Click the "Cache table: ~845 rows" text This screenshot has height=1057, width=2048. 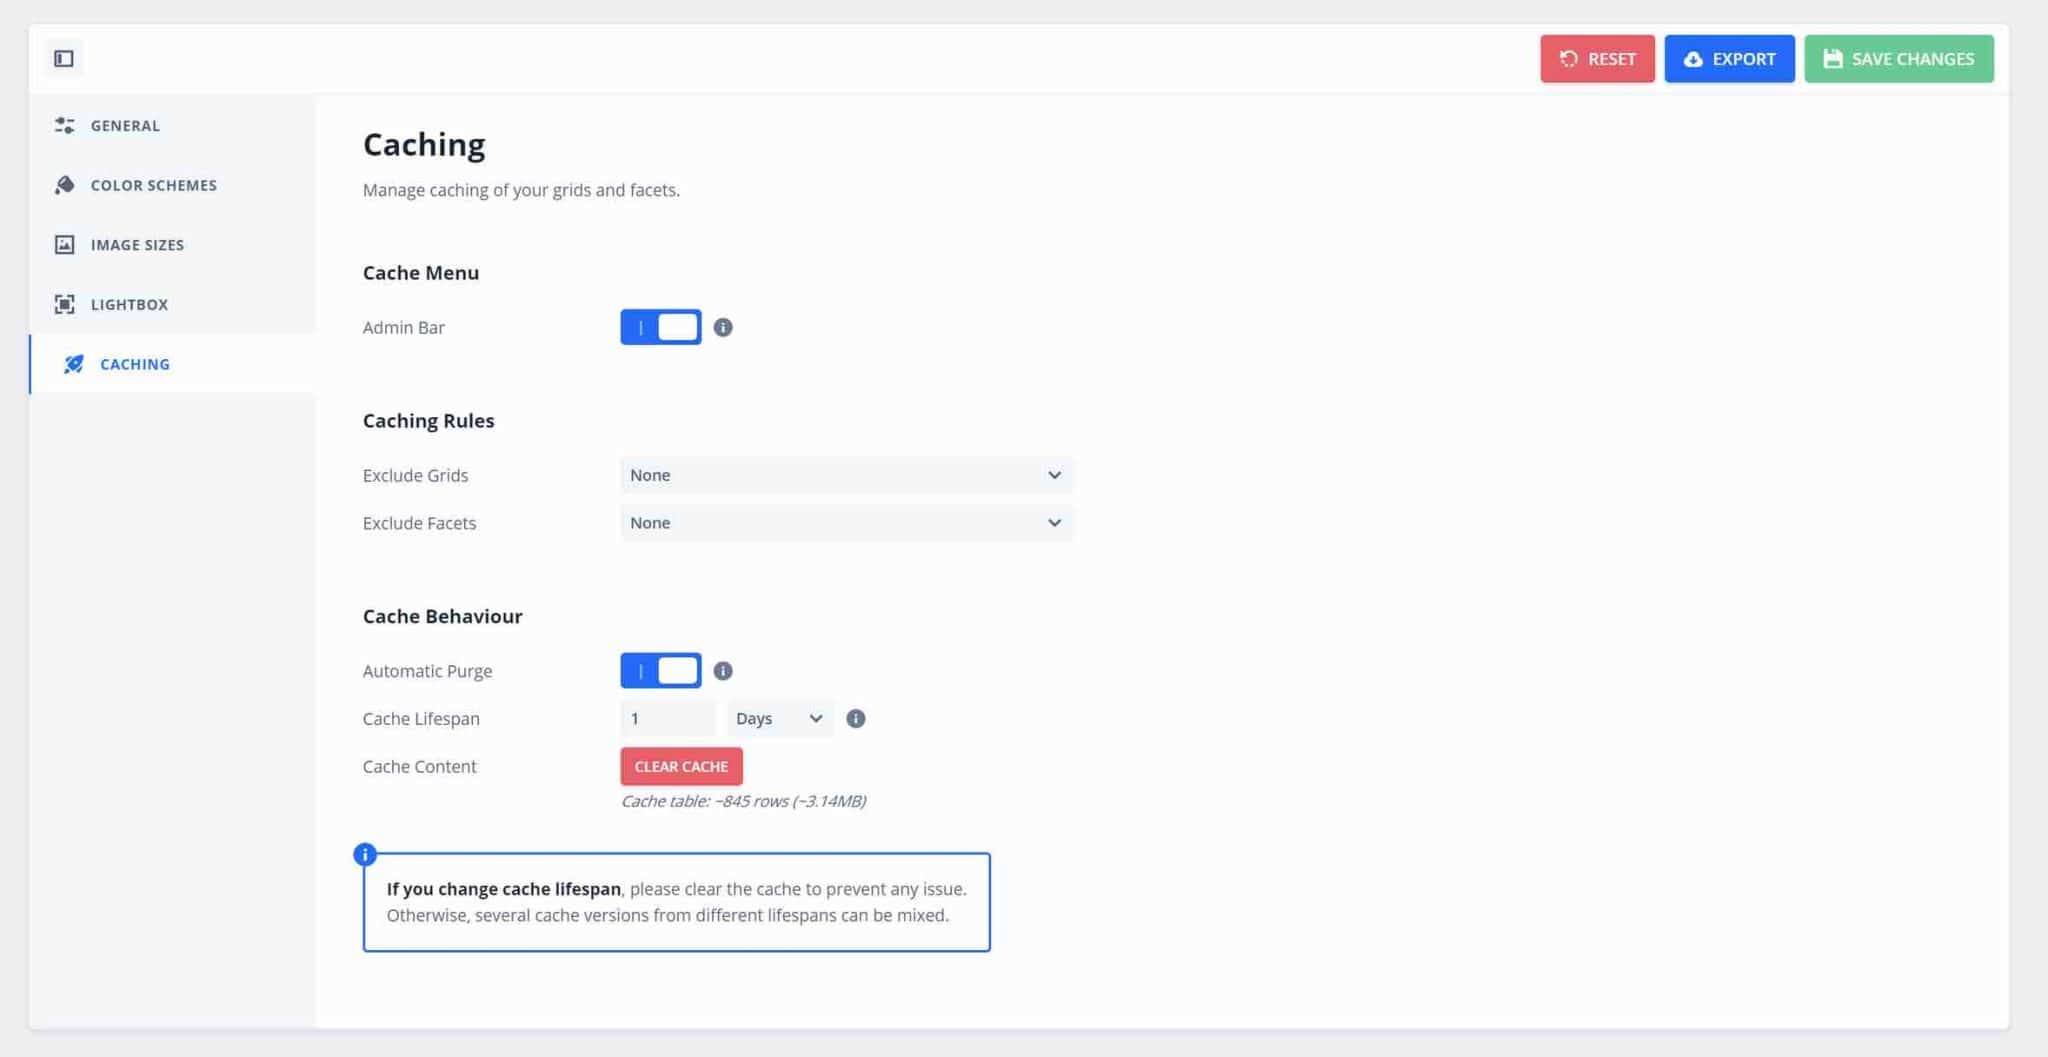click(743, 801)
